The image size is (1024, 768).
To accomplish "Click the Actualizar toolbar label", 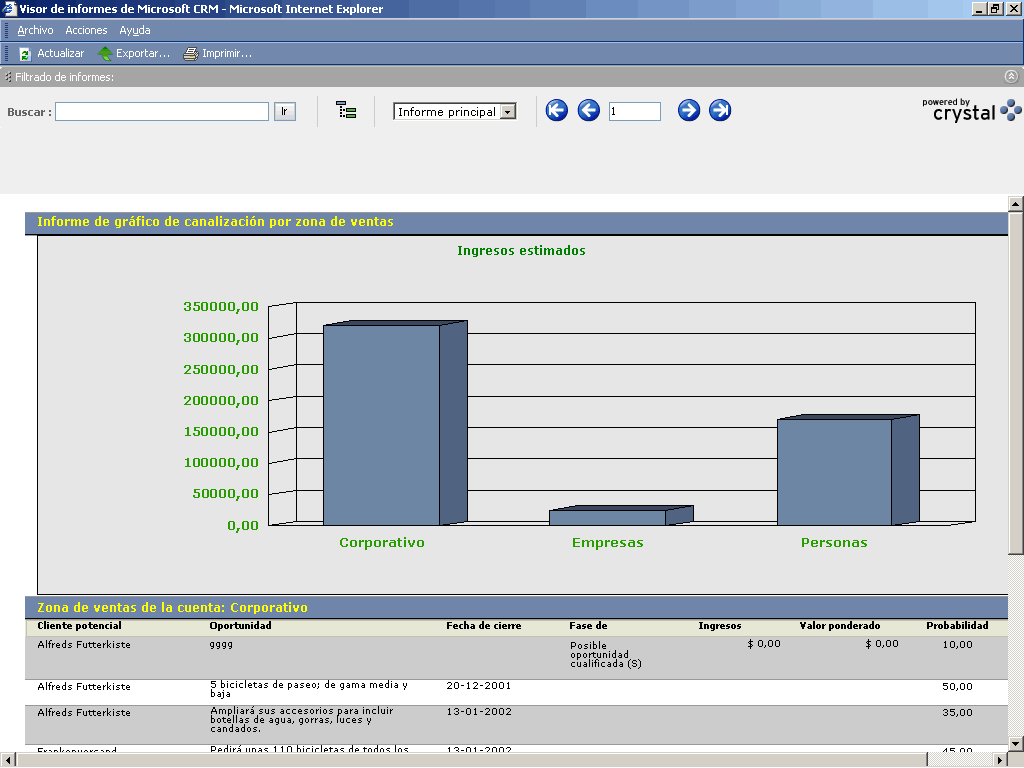I will 61,54.
